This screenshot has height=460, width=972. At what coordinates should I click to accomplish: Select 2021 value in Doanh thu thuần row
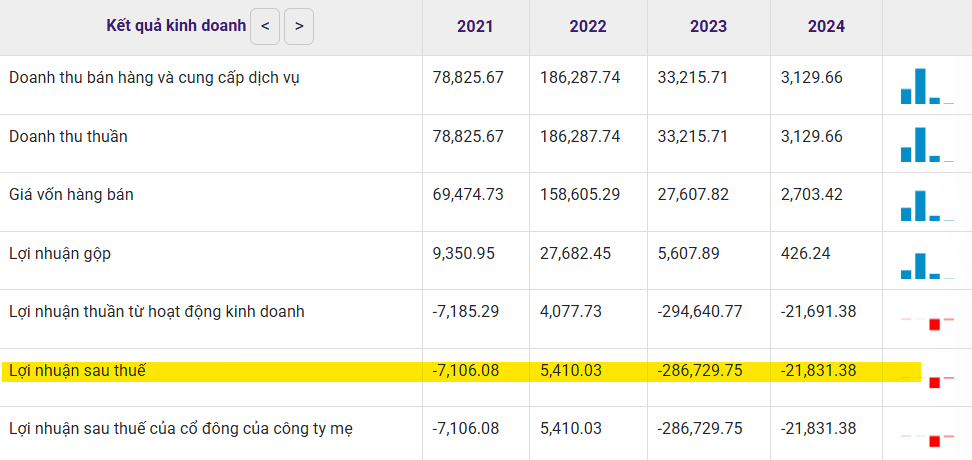click(468, 136)
